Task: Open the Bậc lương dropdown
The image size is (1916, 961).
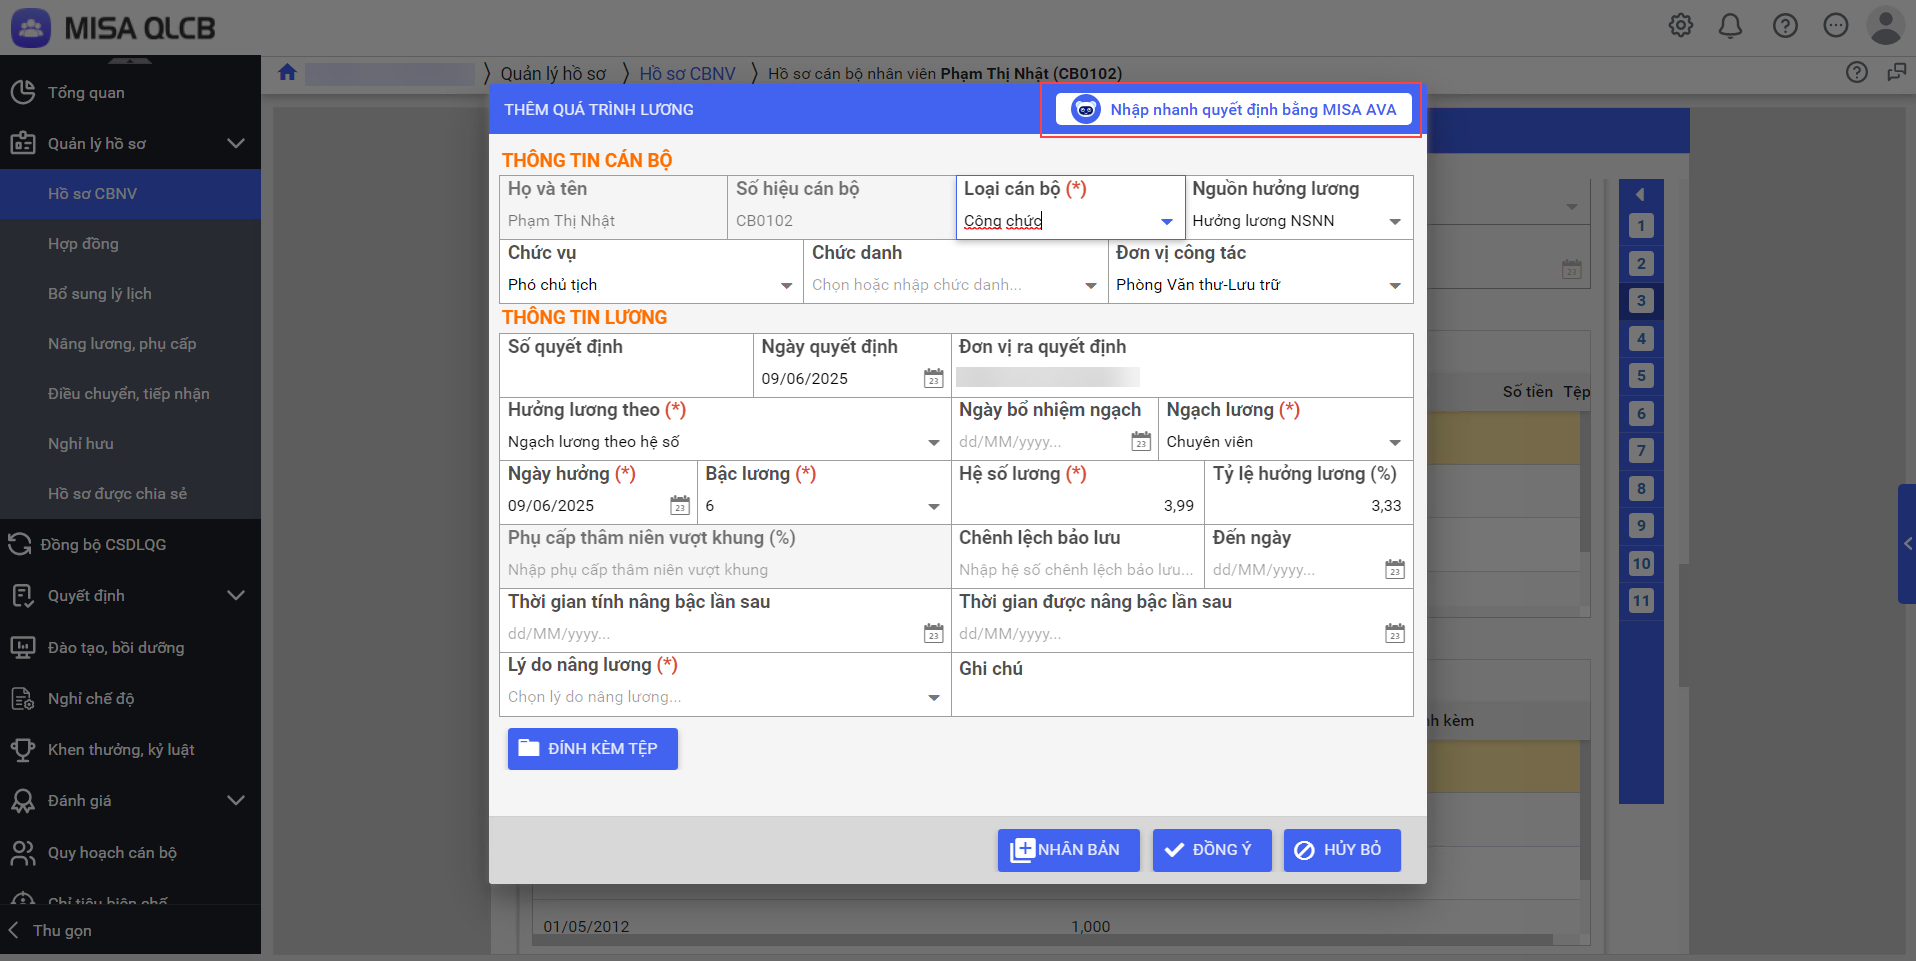Action: (x=933, y=507)
